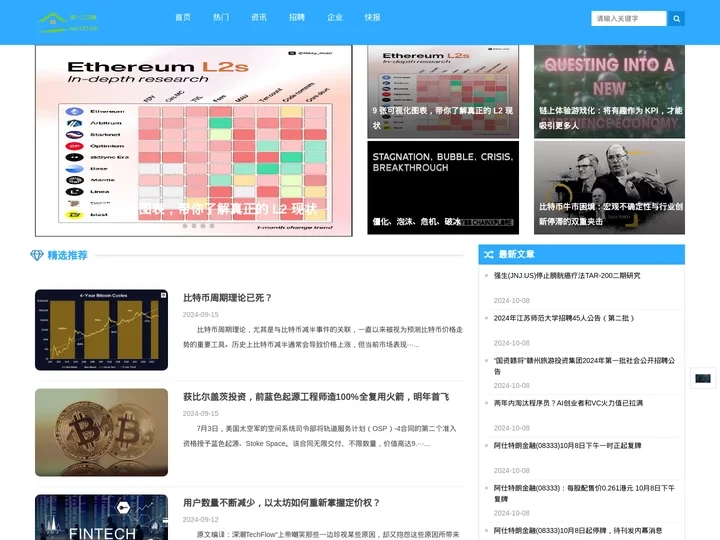Click the floating widget icon on right edge

[x=703, y=378]
